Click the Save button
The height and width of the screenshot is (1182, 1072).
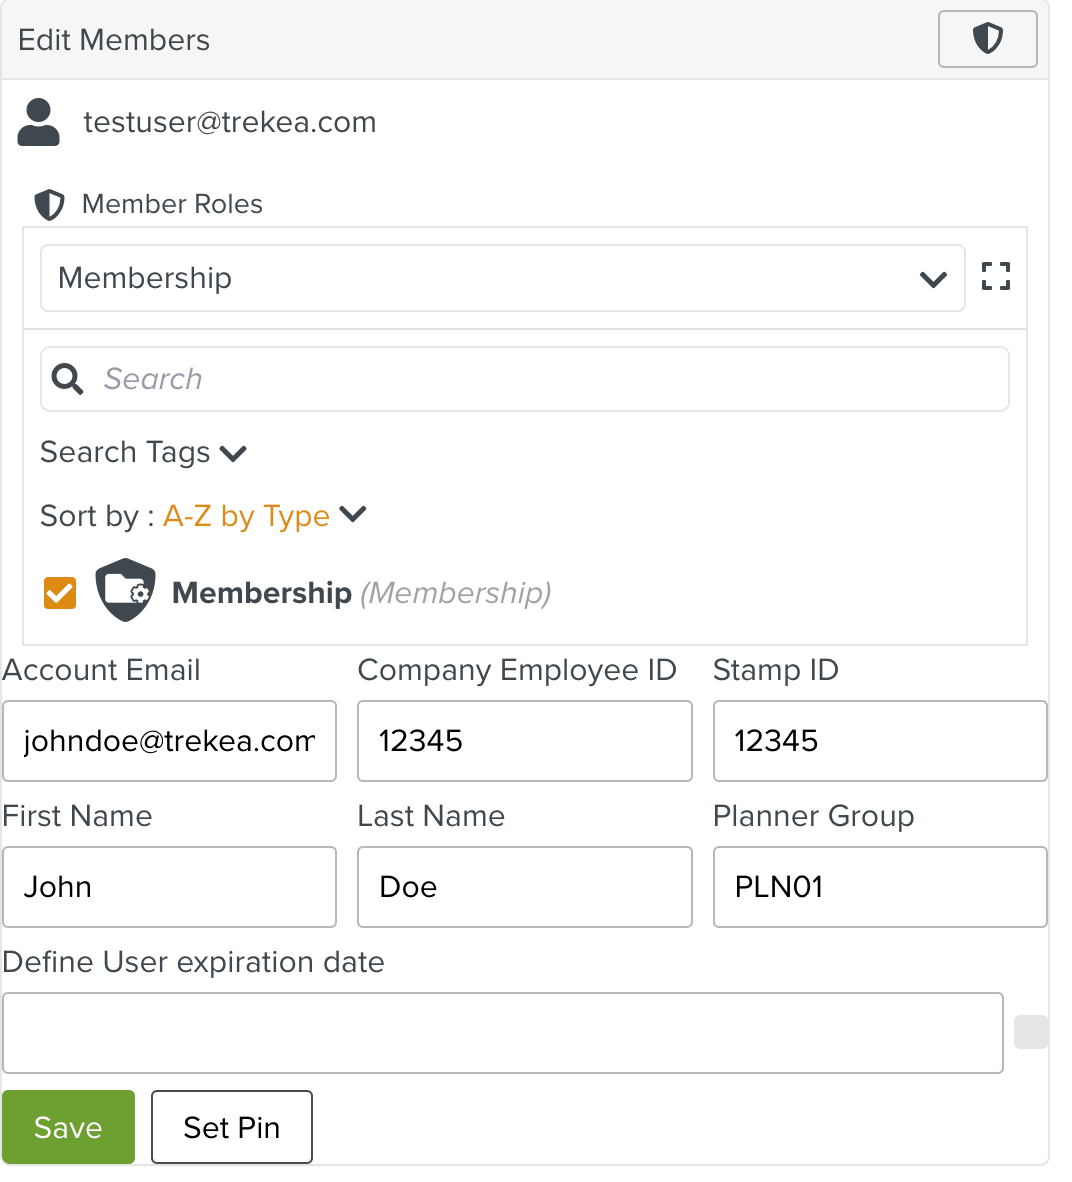click(68, 1127)
